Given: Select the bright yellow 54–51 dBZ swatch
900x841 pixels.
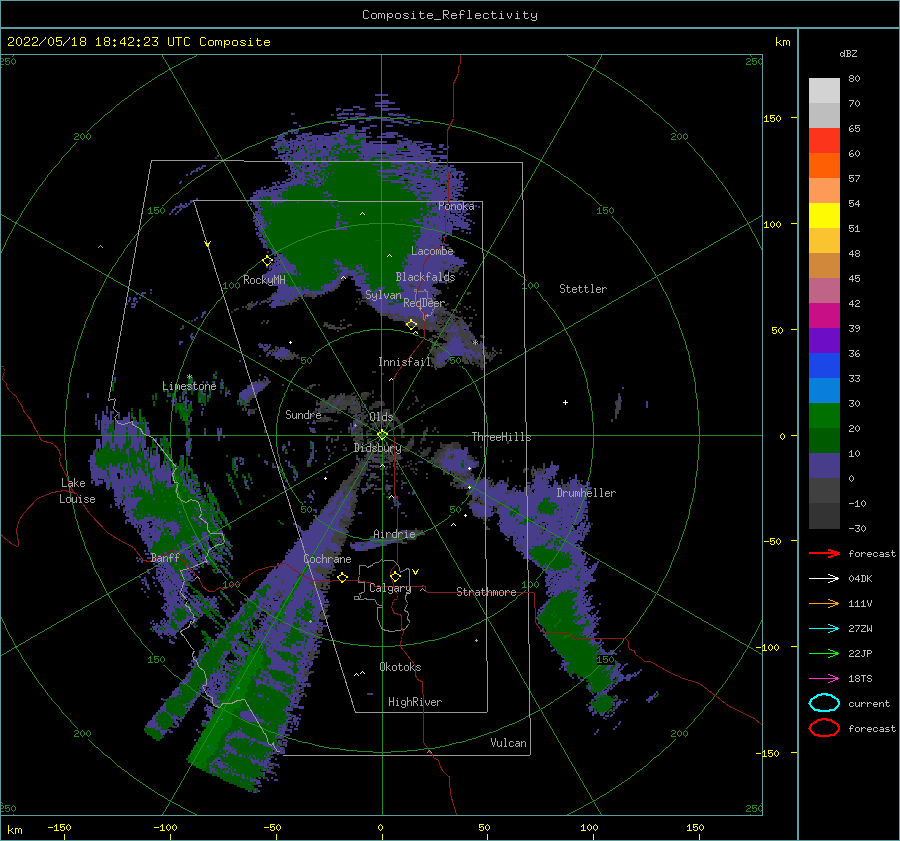Looking at the screenshot, I should (x=824, y=216).
